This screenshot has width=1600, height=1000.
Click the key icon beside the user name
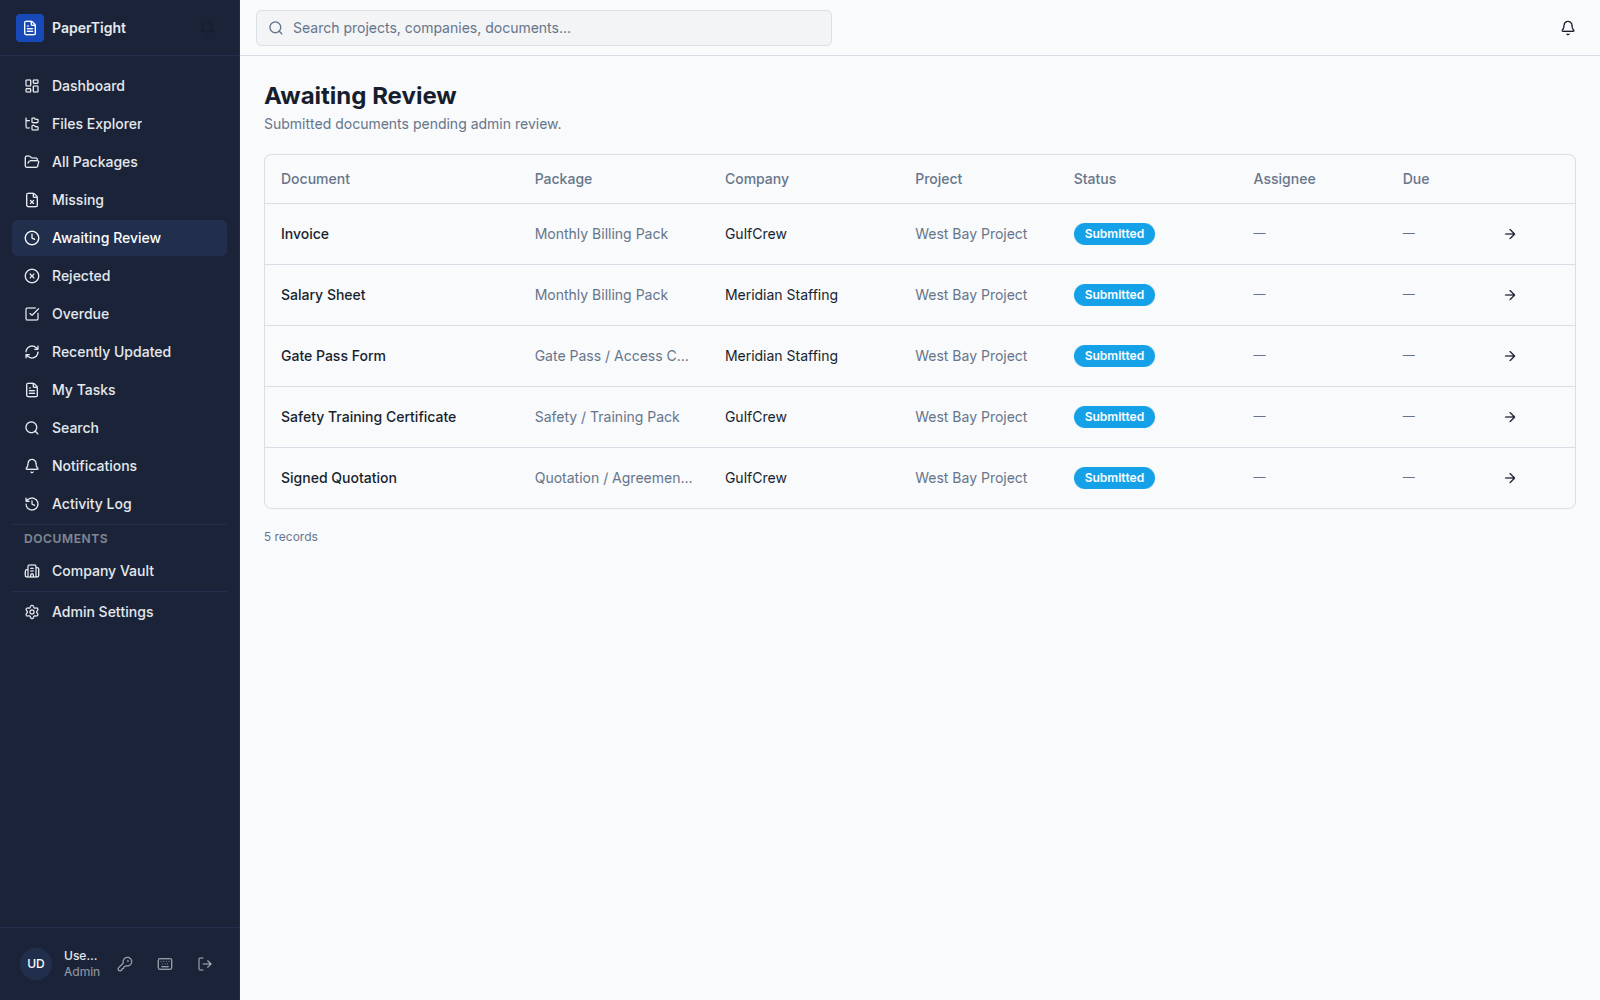pos(125,964)
